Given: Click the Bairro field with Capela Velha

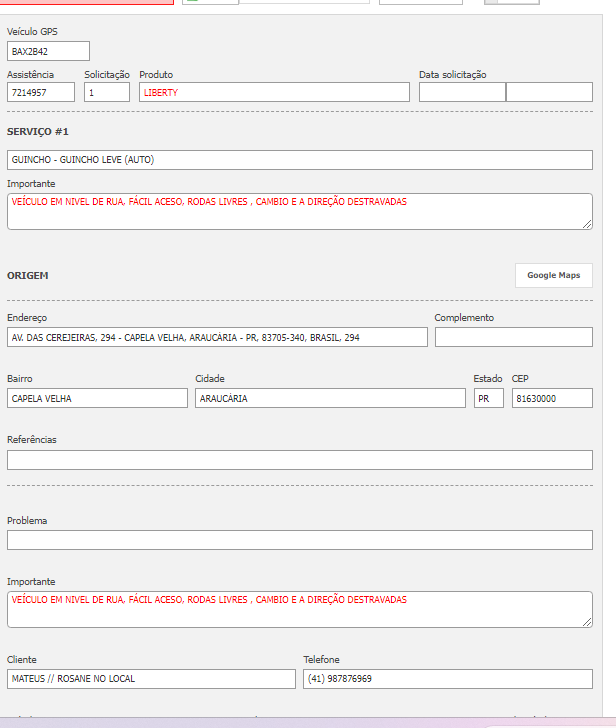Looking at the screenshot, I should (x=97, y=398).
